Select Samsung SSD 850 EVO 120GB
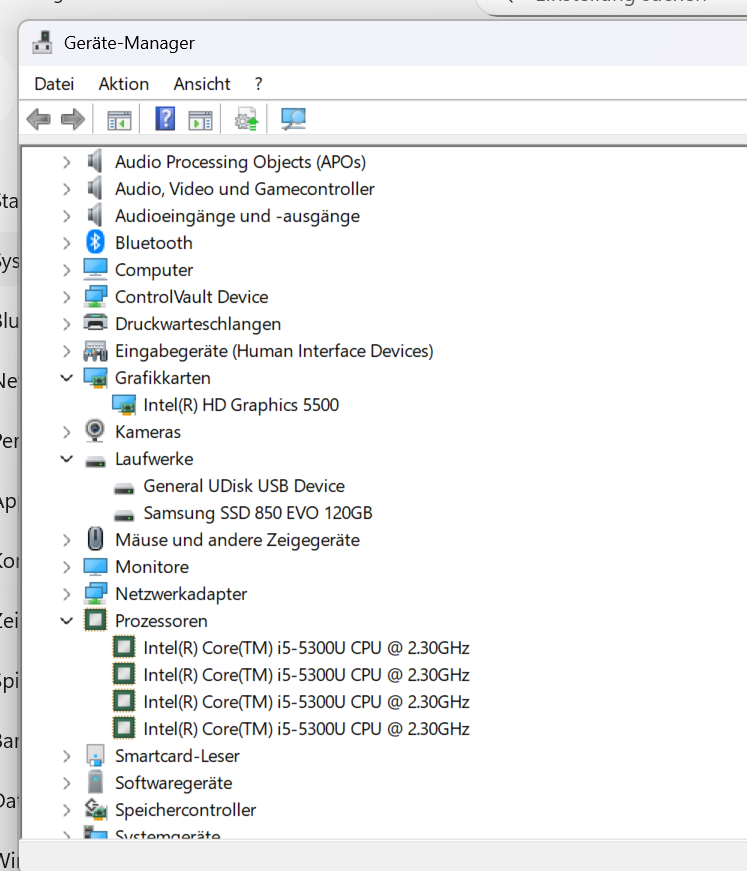Screen dimensions: 747x871 point(258,513)
